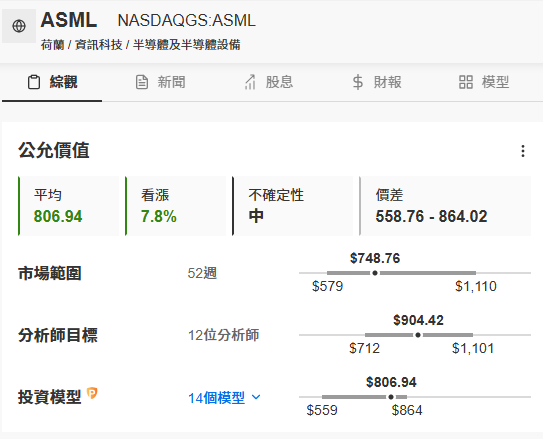
Task: Click the globe icon beside ASML
Action: (x=19, y=26)
